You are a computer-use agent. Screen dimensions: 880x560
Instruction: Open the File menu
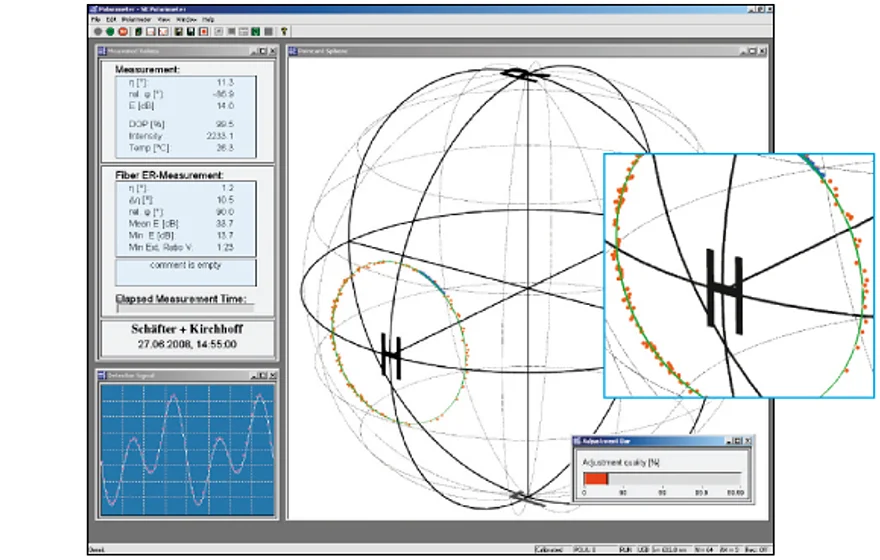tap(96, 20)
